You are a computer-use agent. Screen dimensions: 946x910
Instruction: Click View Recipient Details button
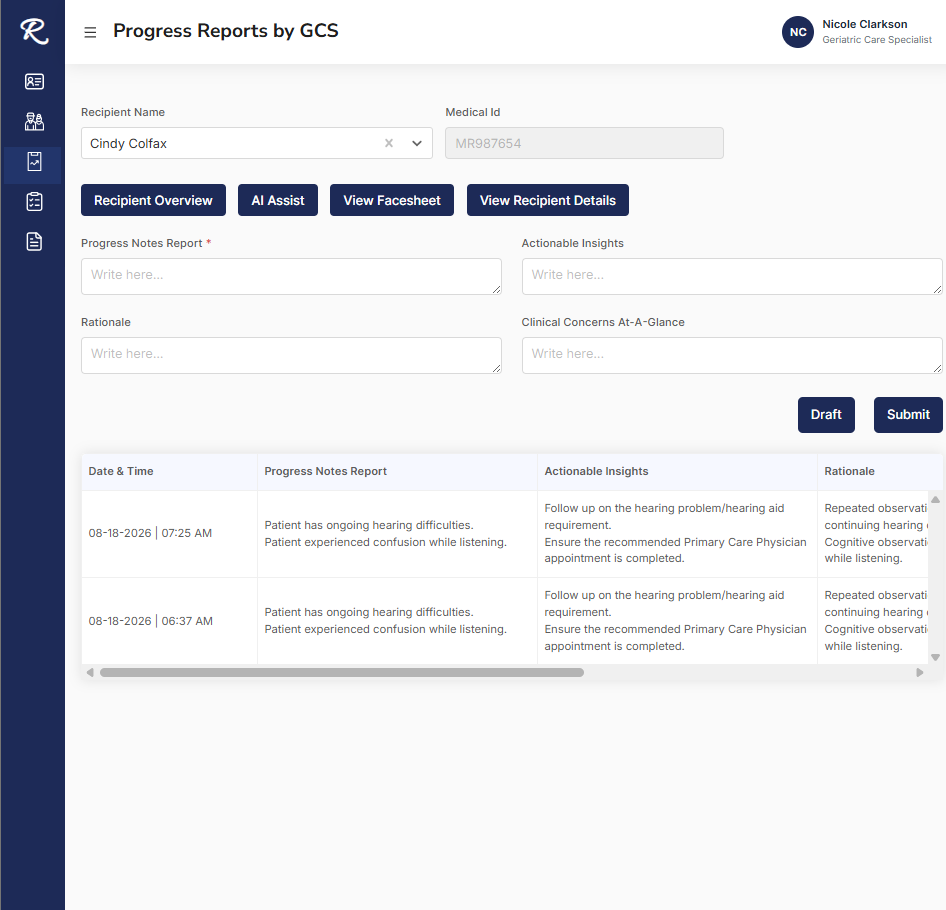click(x=548, y=200)
